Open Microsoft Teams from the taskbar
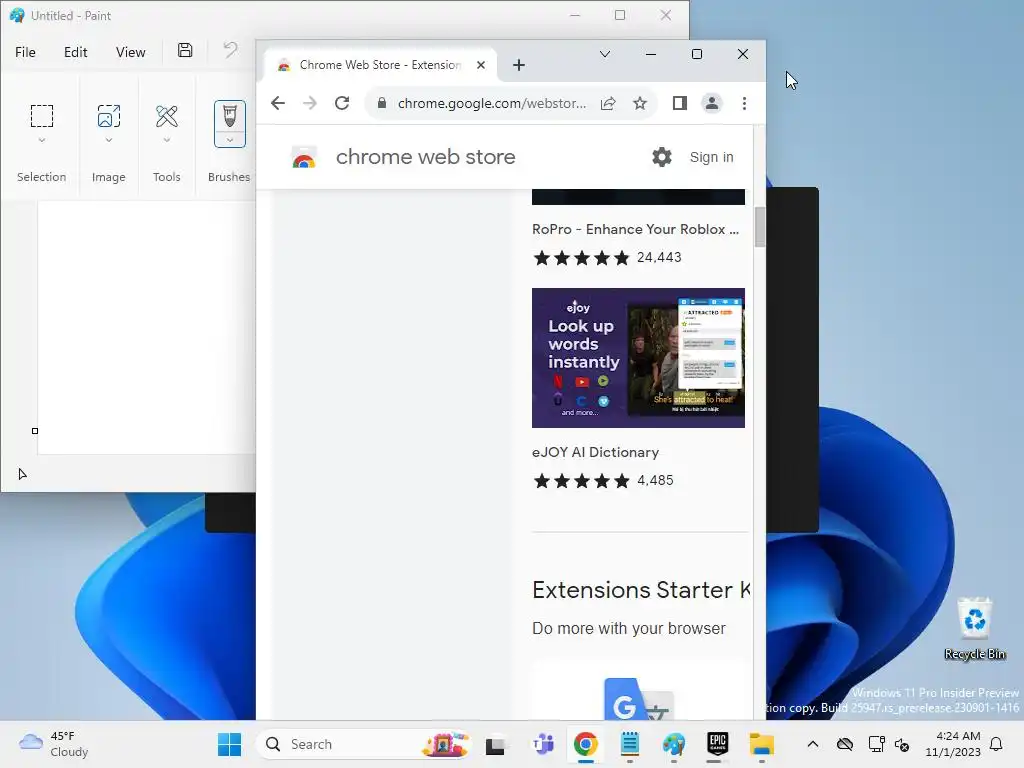 pos(543,744)
